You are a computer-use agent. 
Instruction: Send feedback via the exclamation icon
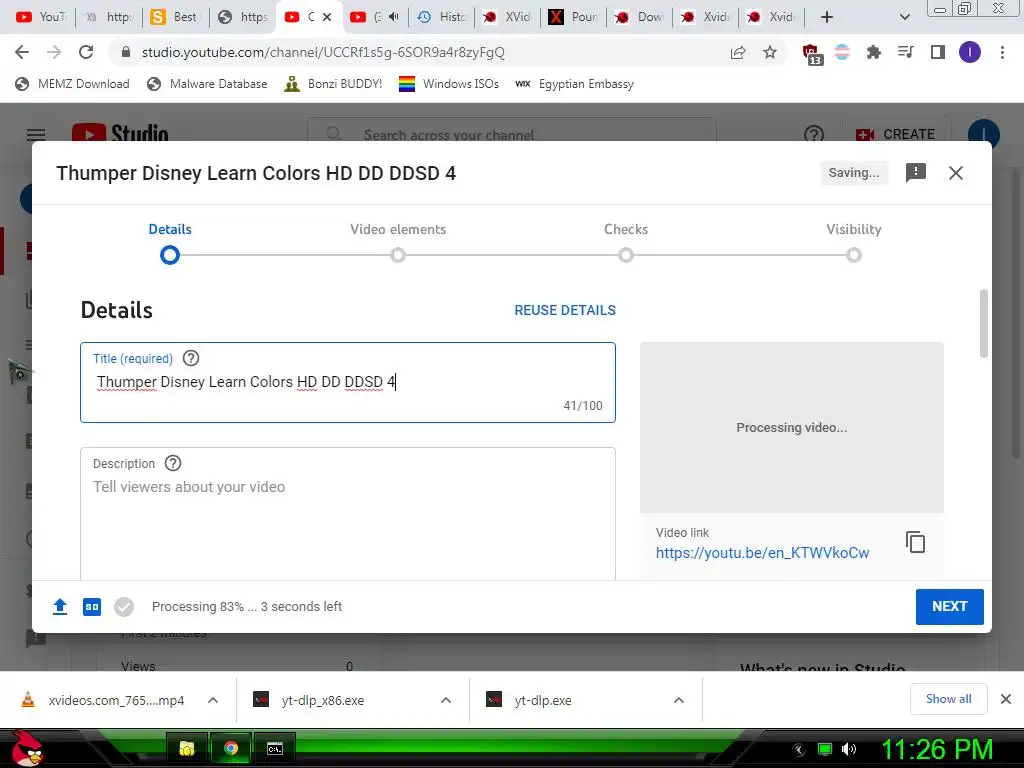[x=916, y=172]
